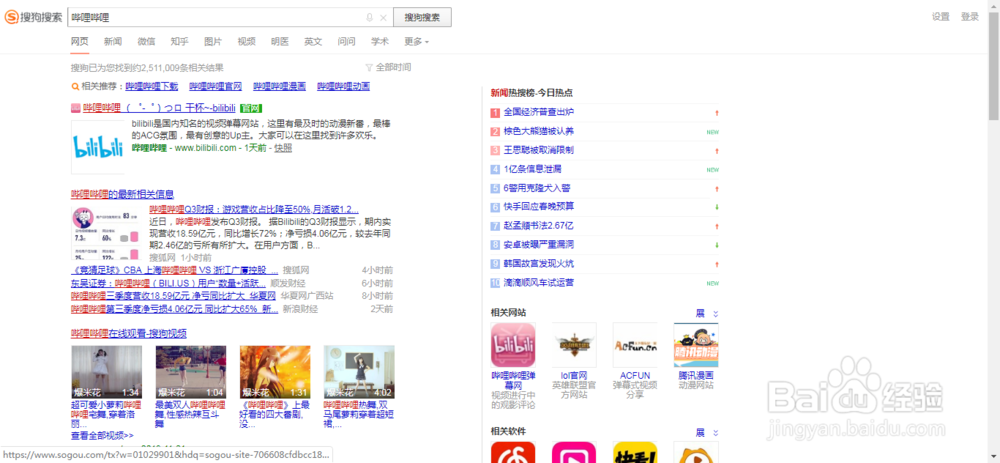The image size is (1000, 463).
Task: Click the filter funnel icon by 全部时间
Action: (x=369, y=67)
